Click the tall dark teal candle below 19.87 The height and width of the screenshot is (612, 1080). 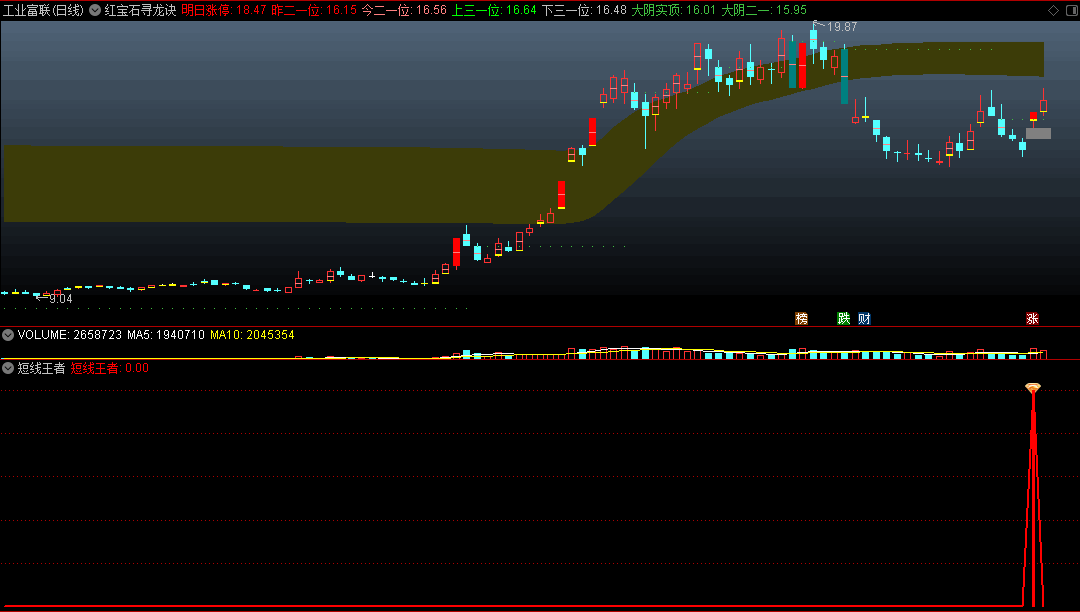(844, 76)
